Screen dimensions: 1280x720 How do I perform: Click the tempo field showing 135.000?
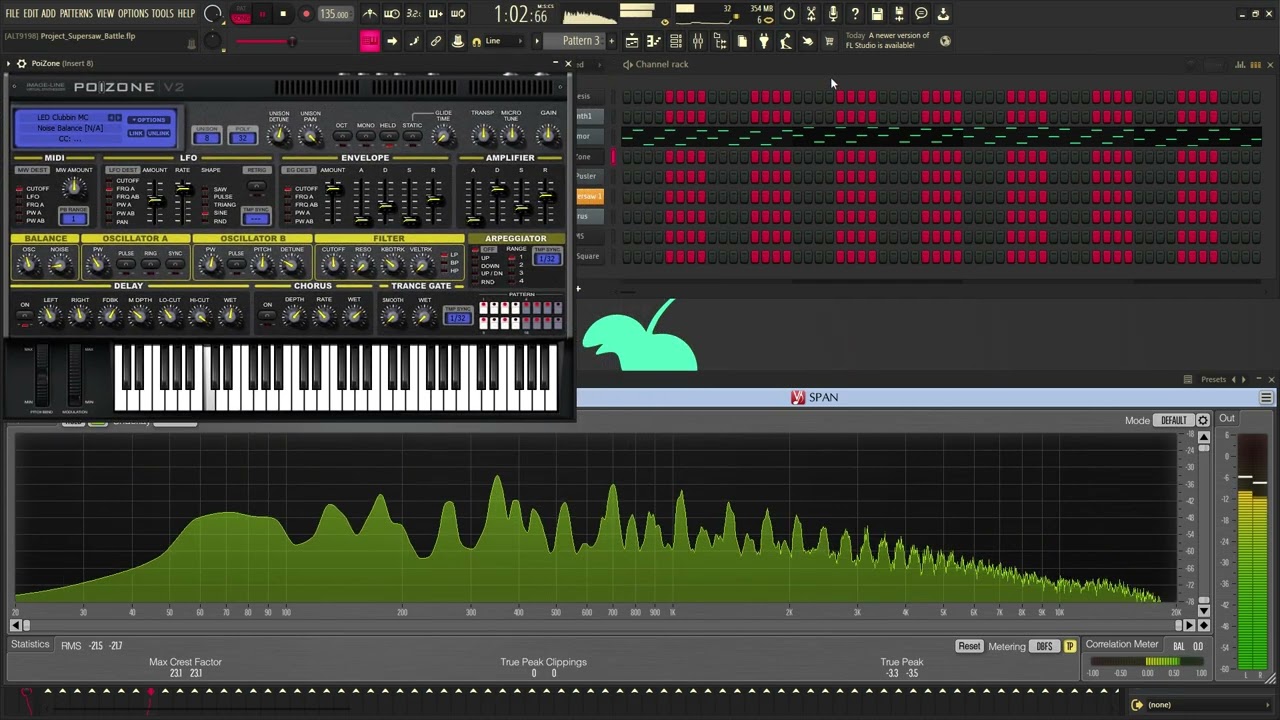335,14
